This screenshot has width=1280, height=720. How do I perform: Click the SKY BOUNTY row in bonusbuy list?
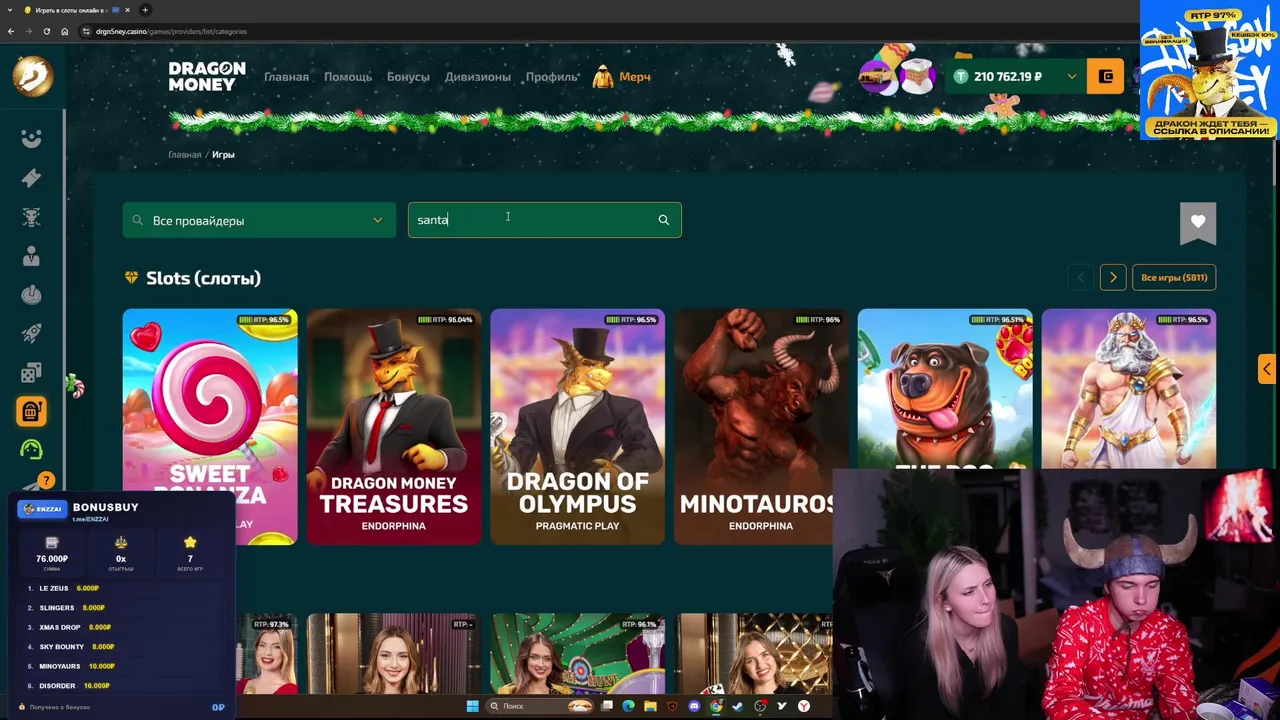click(120, 647)
